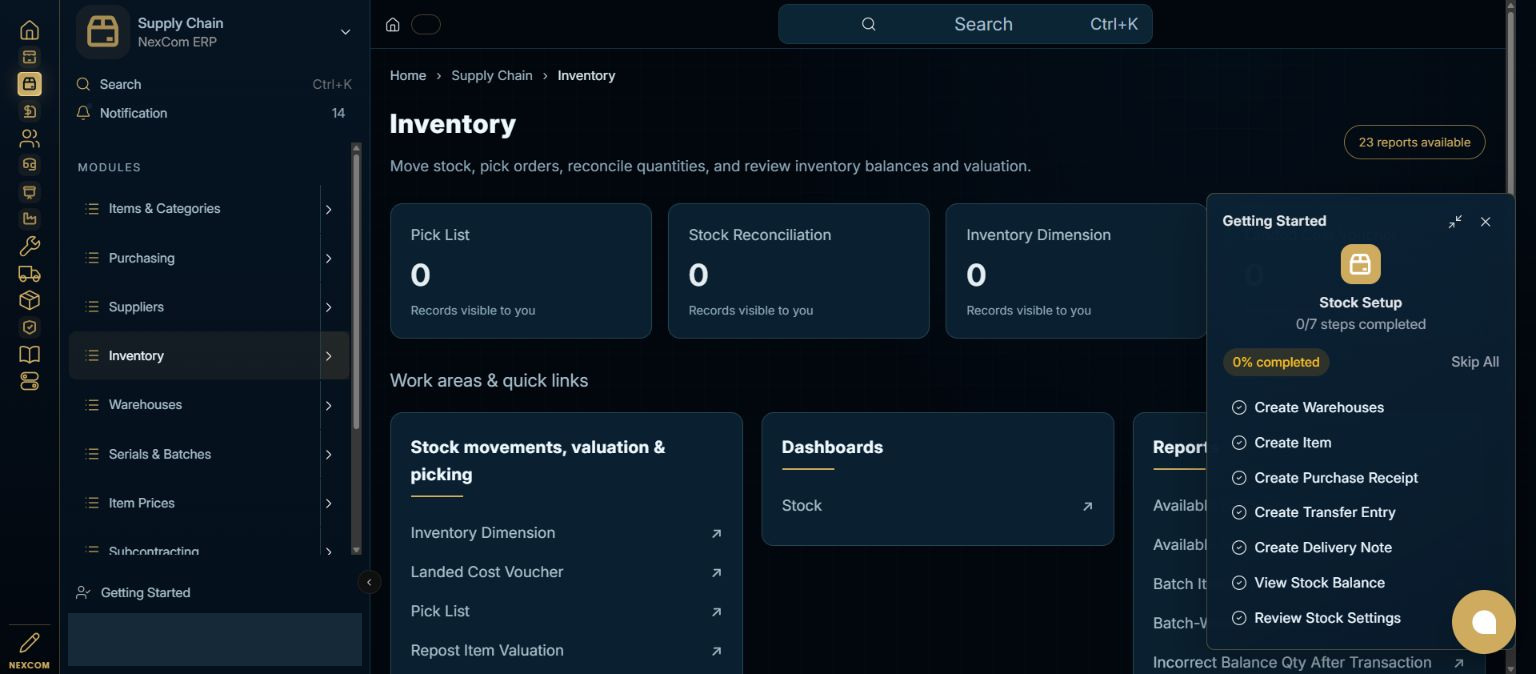The image size is (1536, 674).
Task: Open the dollar-sign finance icon in rail
Action: point(29,111)
